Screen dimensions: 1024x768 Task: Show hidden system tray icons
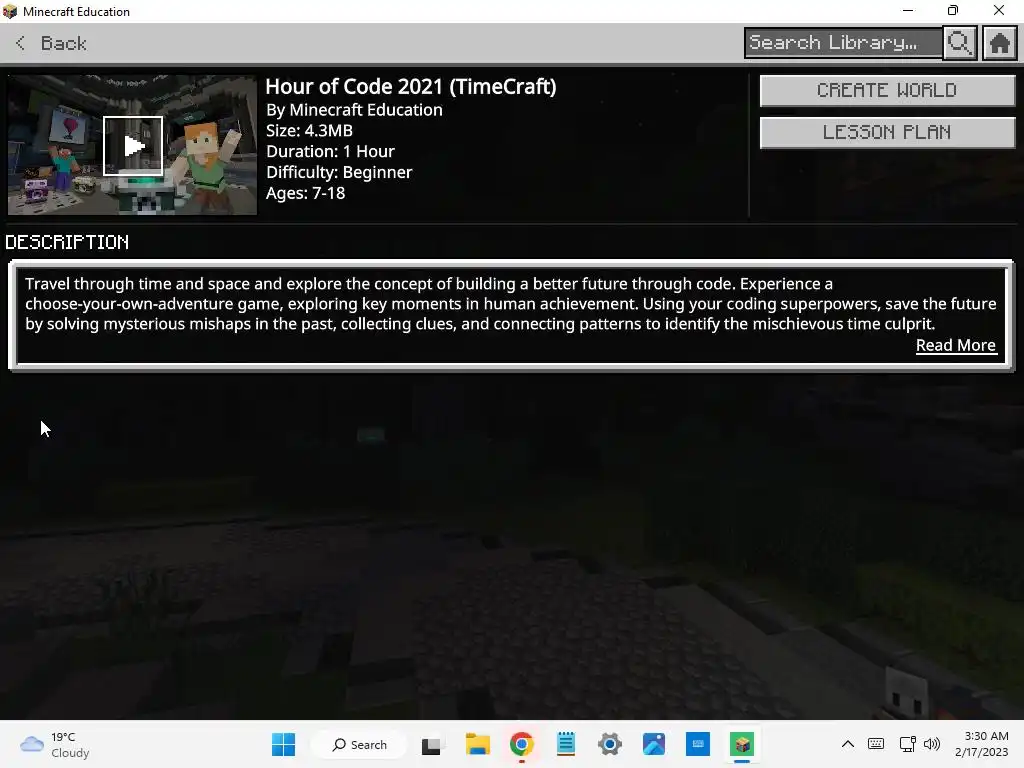(848, 744)
